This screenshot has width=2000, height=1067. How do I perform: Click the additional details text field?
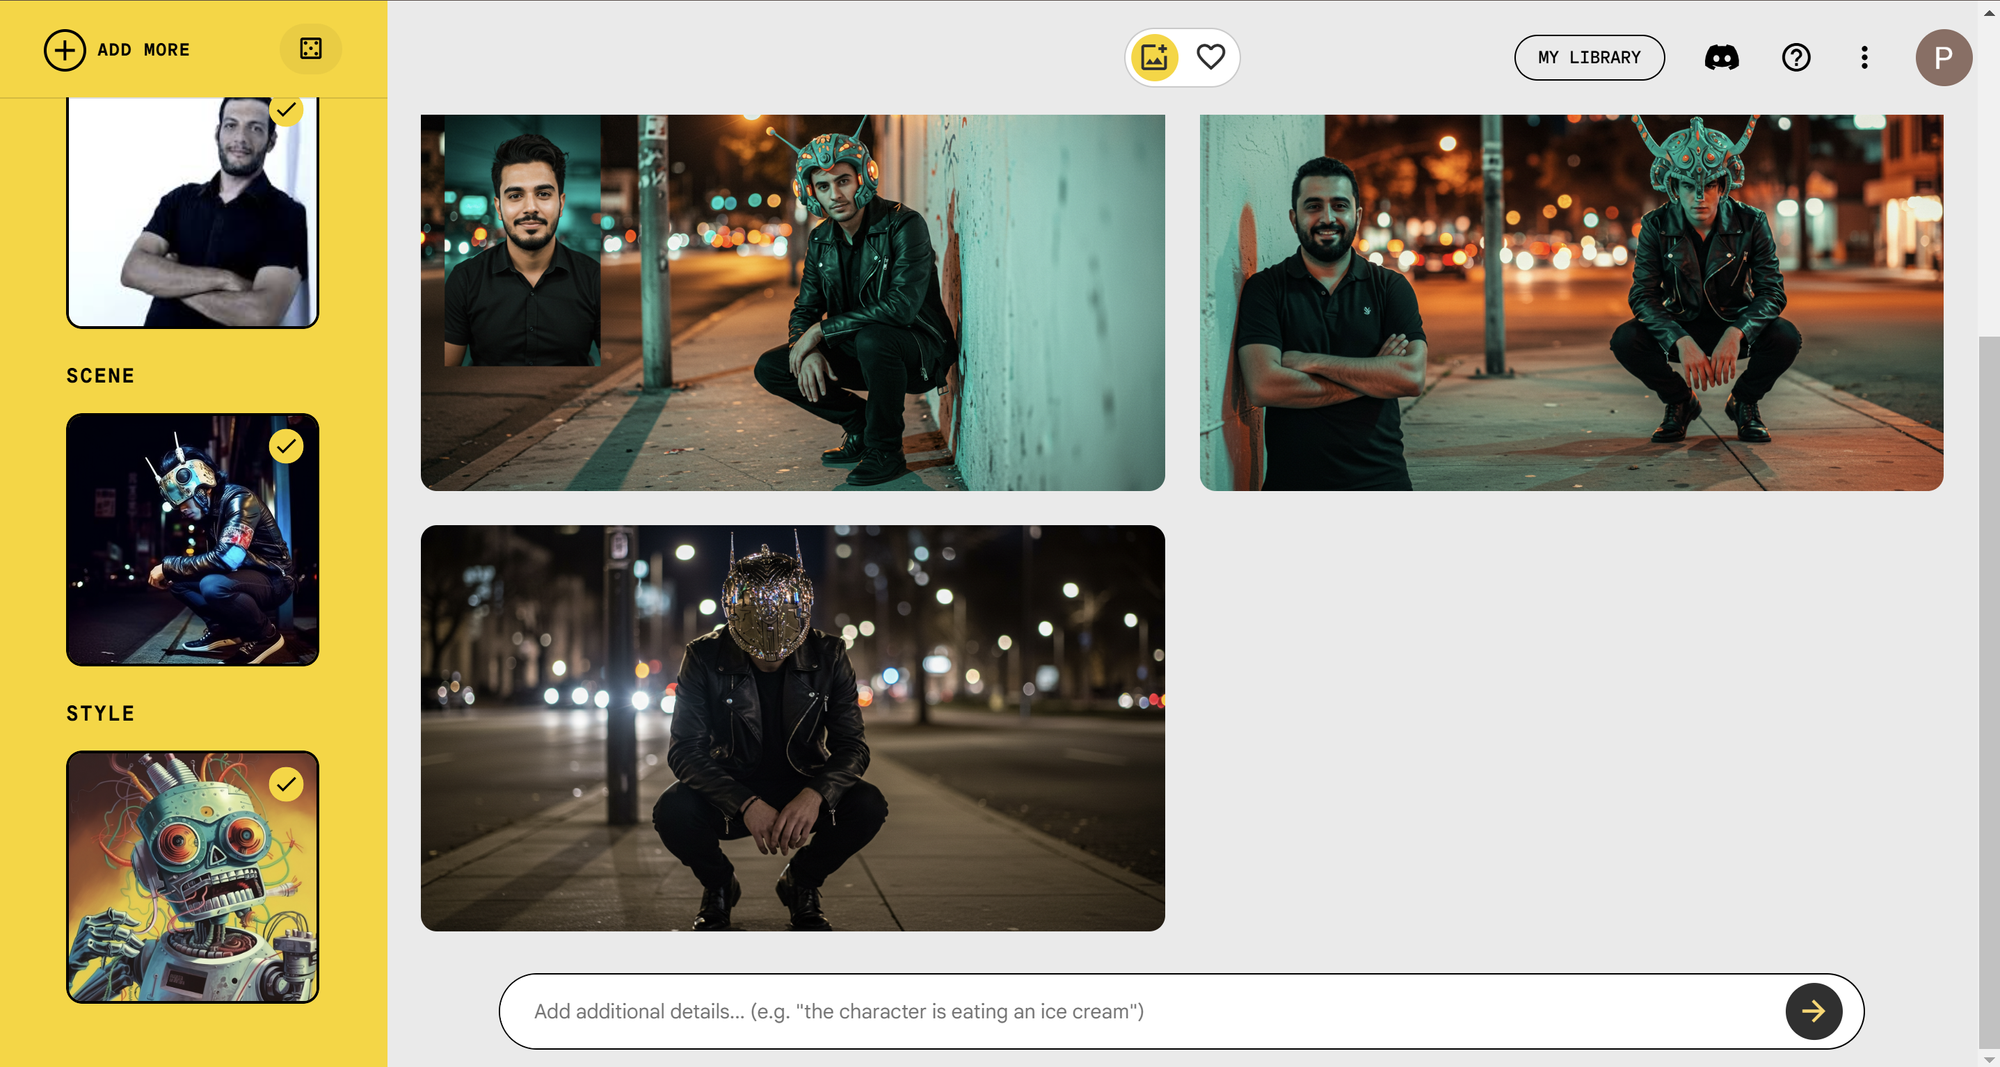(x=1140, y=1011)
